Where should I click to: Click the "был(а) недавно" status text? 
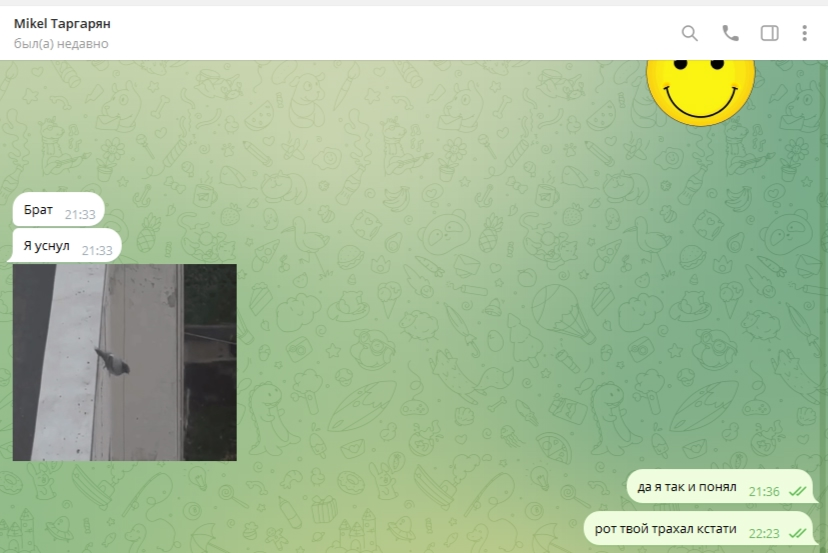coord(61,44)
